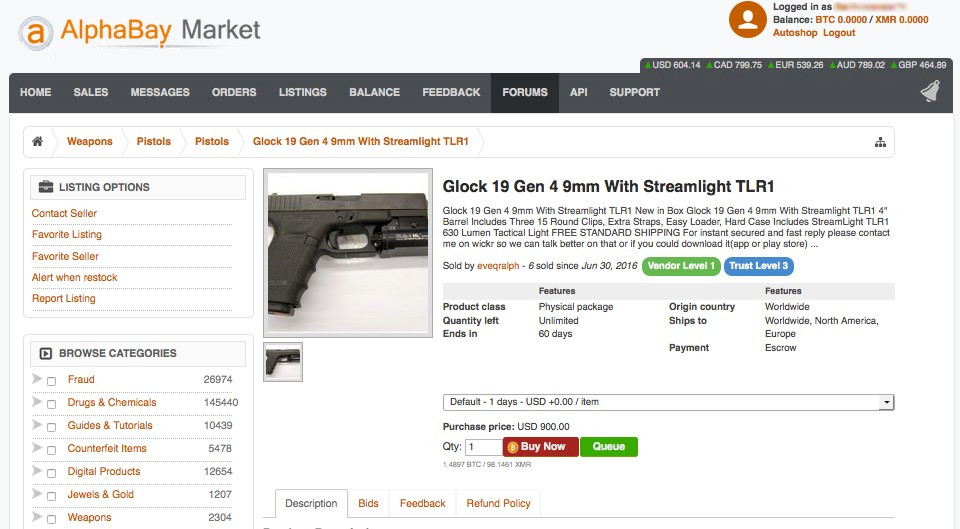This screenshot has width=960, height=529.
Task: Check the Fraud category checkbox
Action: point(51,381)
